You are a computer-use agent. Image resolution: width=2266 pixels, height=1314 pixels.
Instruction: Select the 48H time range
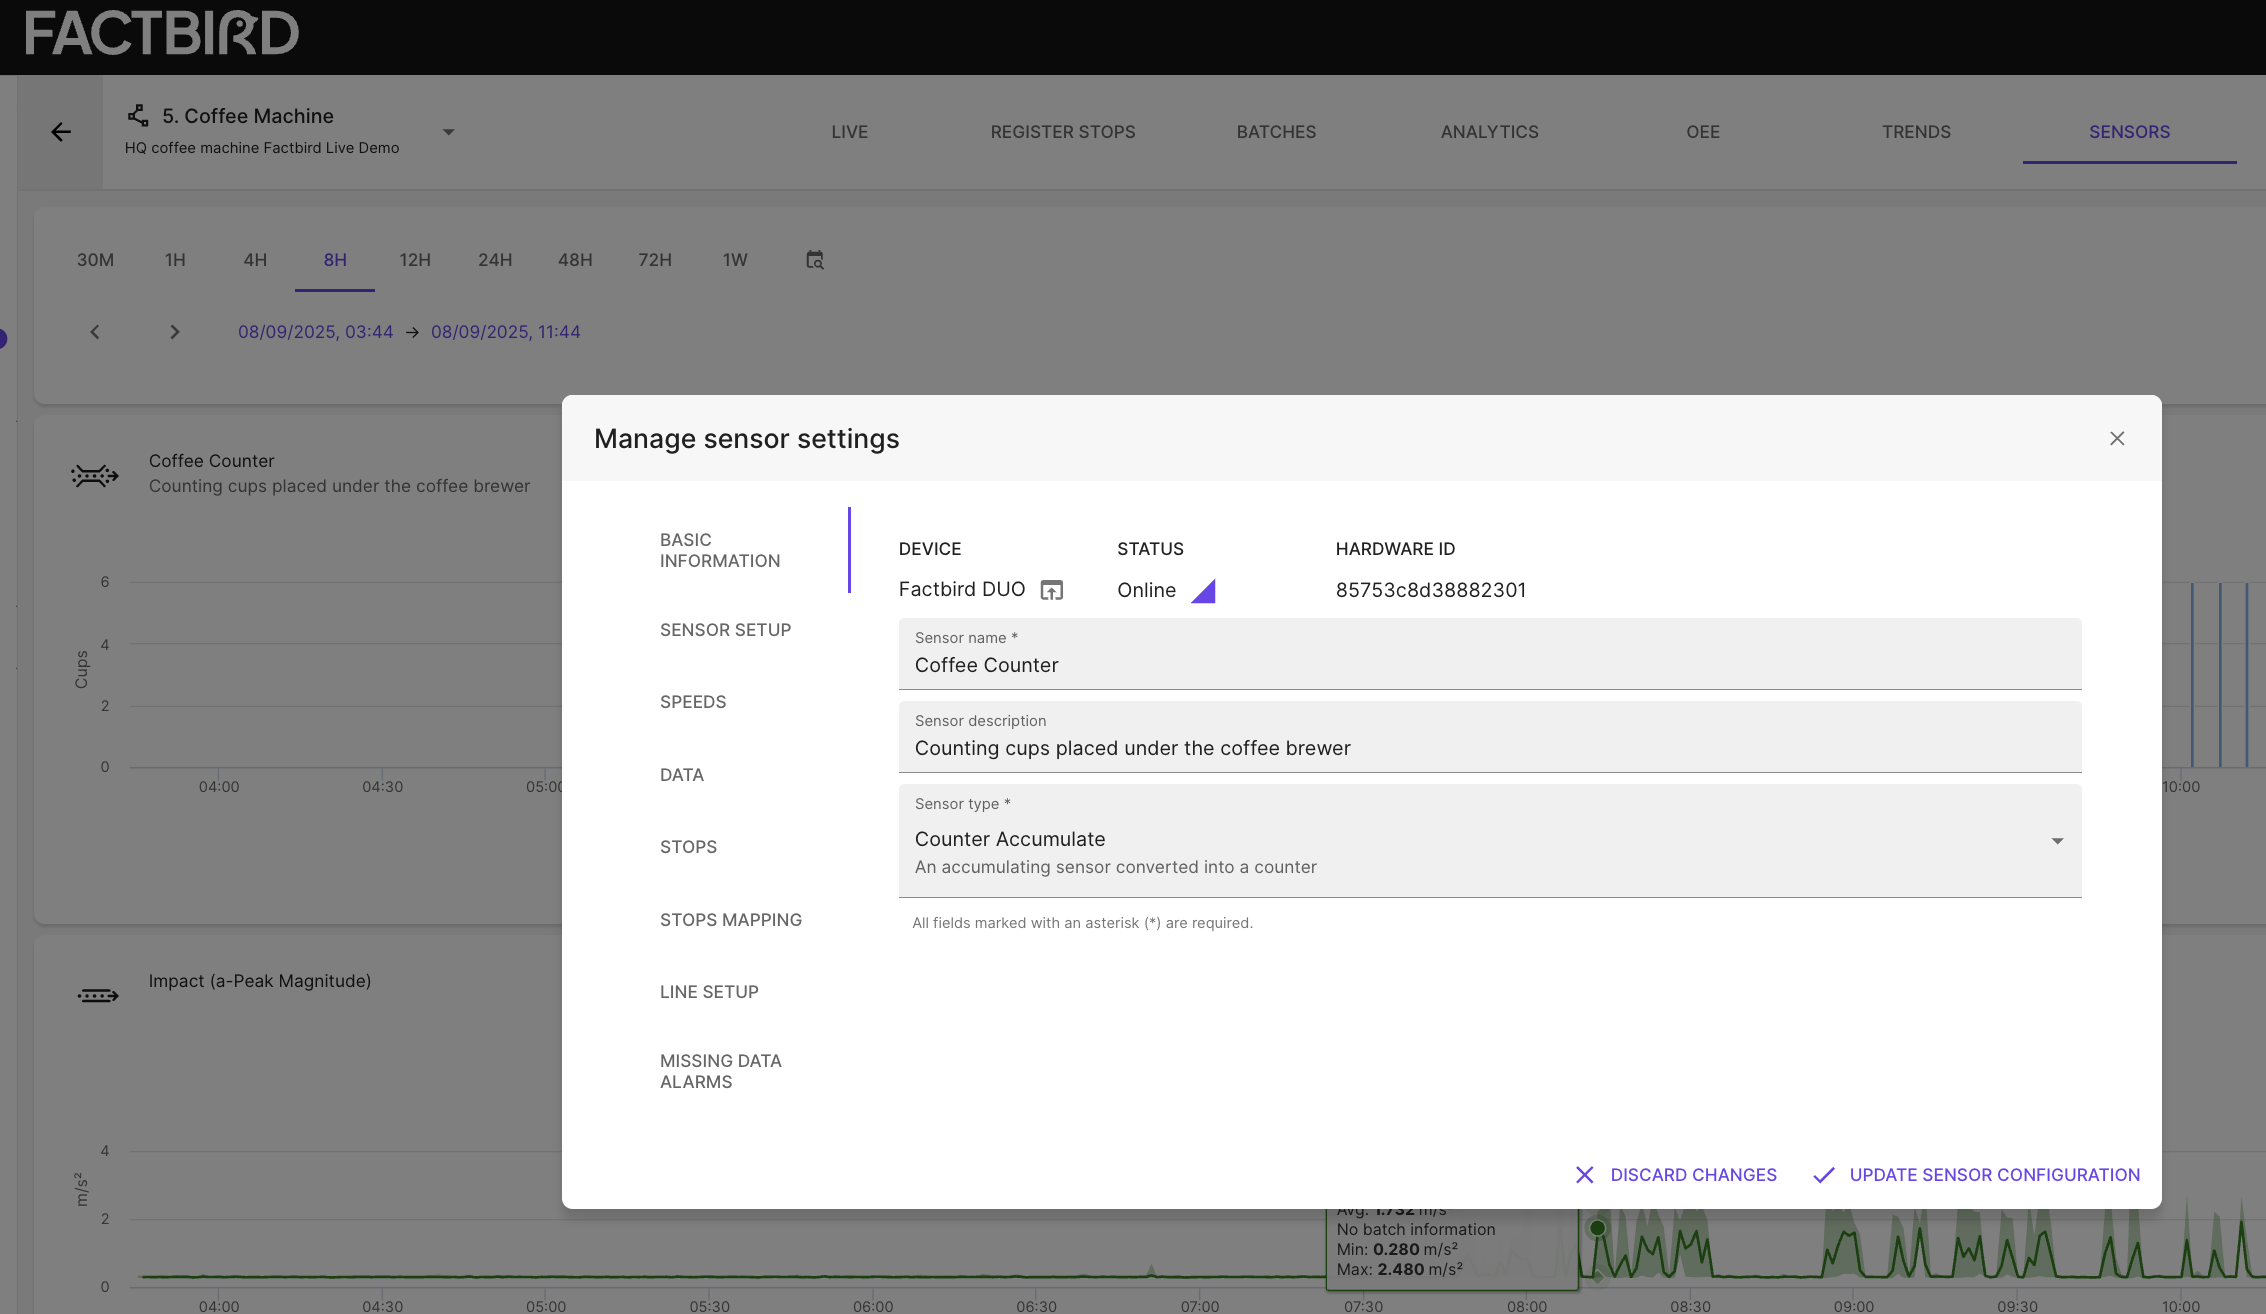pyautogui.click(x=575, y=260)
